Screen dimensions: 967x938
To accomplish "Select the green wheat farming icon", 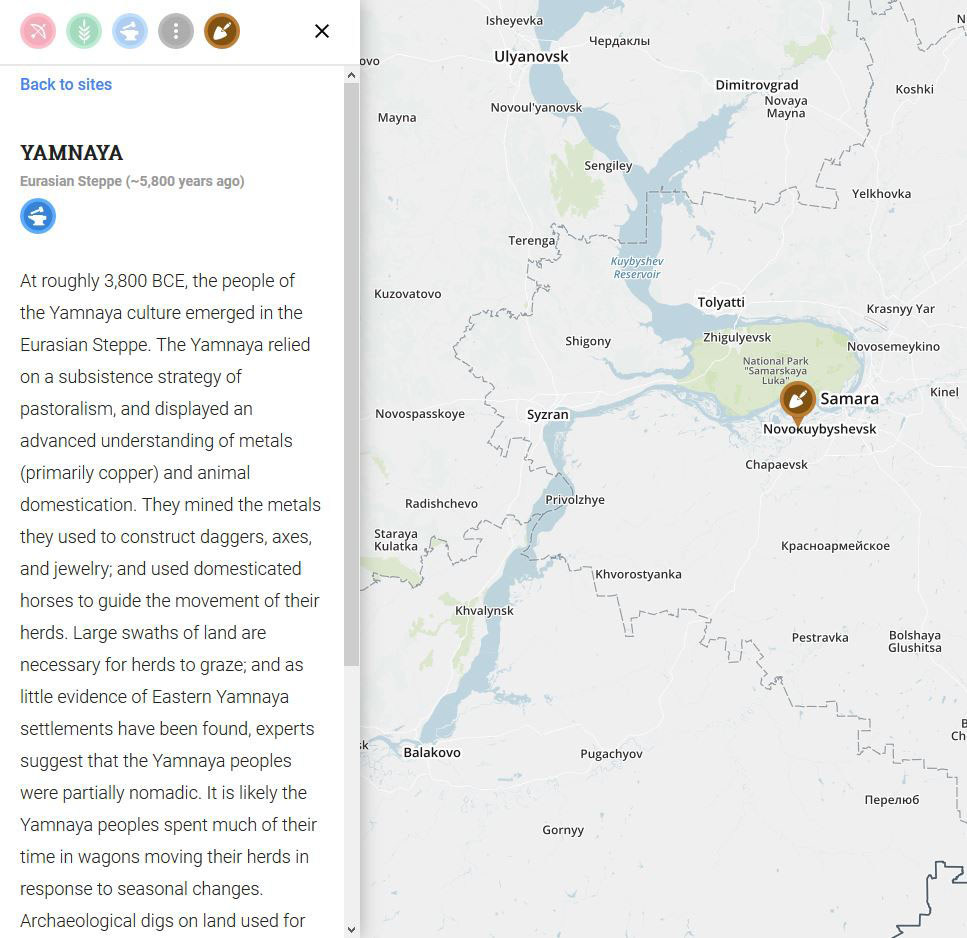I will click(x=84, y=31).
